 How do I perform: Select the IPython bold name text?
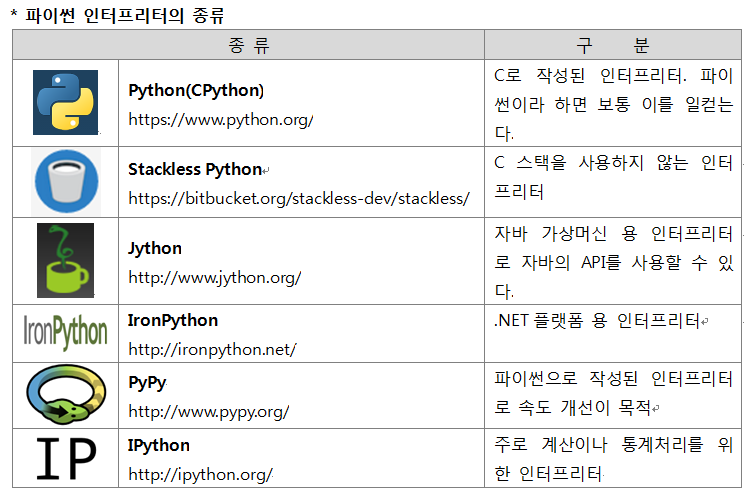[x=159, y=445]
